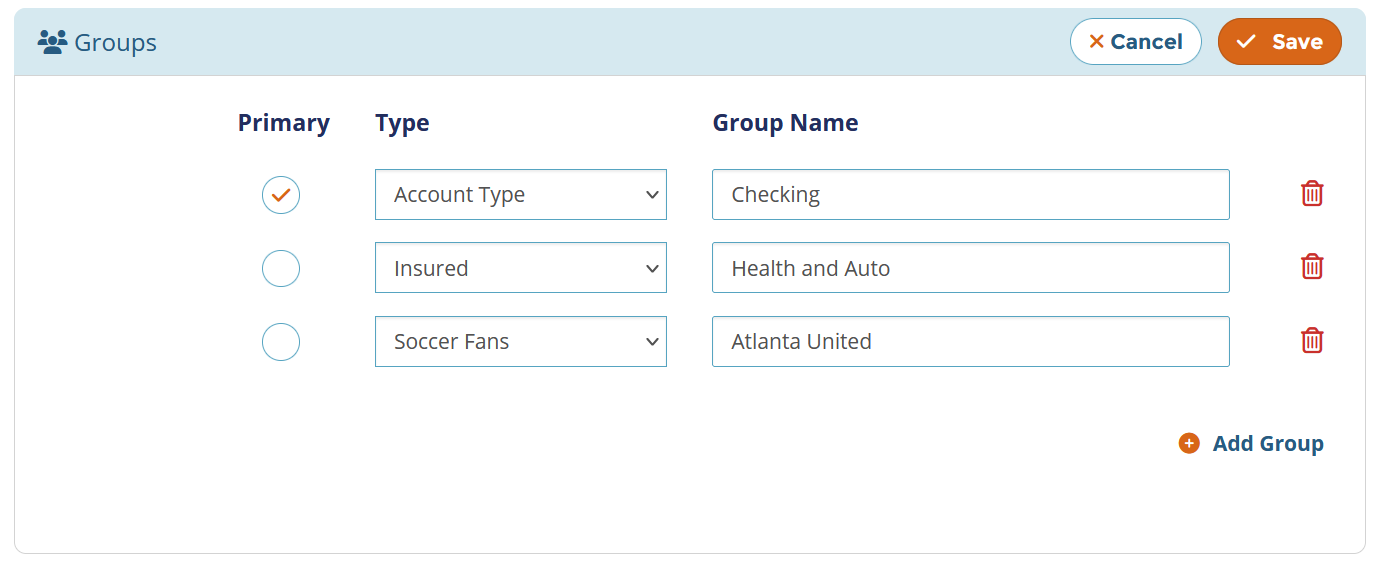The height and width of the screenshot is (568, 1385).
Task: Click the Groups people icon in header
Action: click(x=52, y=42)
